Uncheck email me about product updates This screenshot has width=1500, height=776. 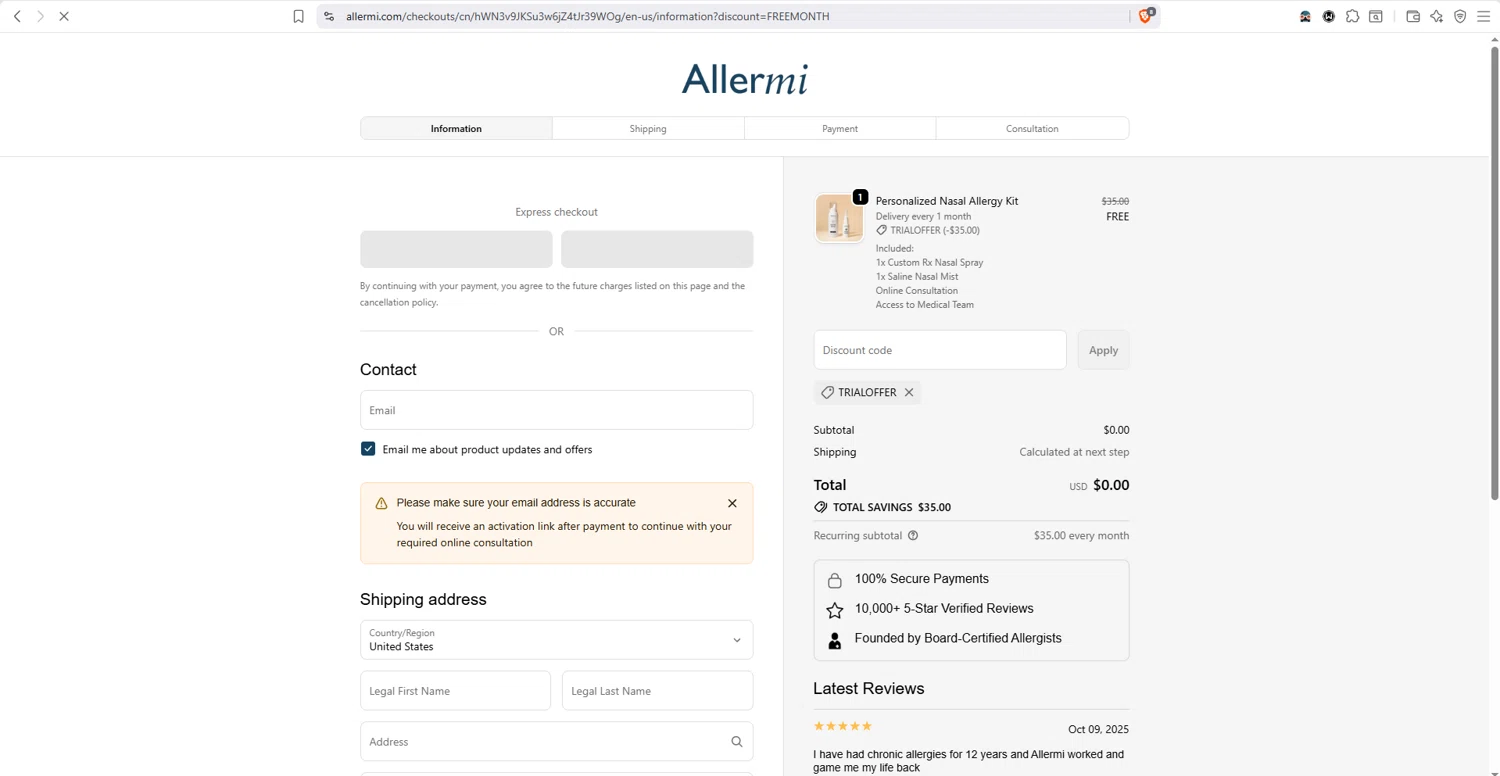tap(368, 449)
